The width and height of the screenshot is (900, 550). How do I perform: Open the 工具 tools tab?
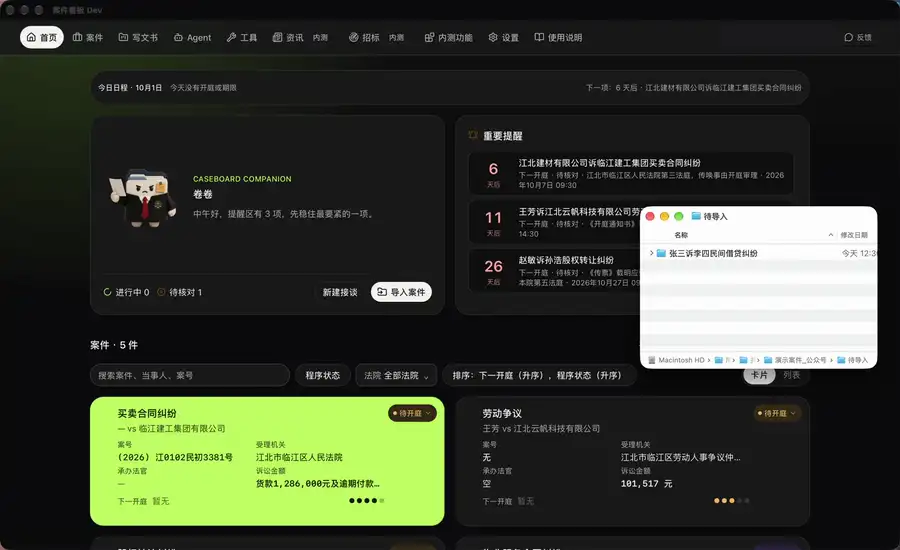[242, 37]
